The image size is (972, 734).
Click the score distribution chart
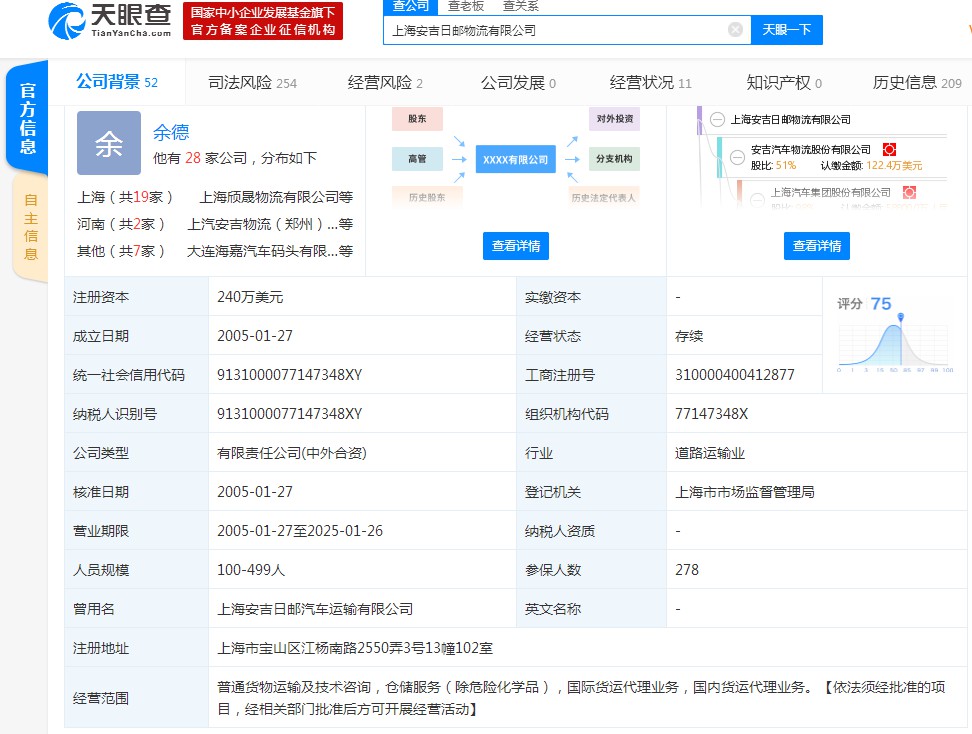pos(895,345)
